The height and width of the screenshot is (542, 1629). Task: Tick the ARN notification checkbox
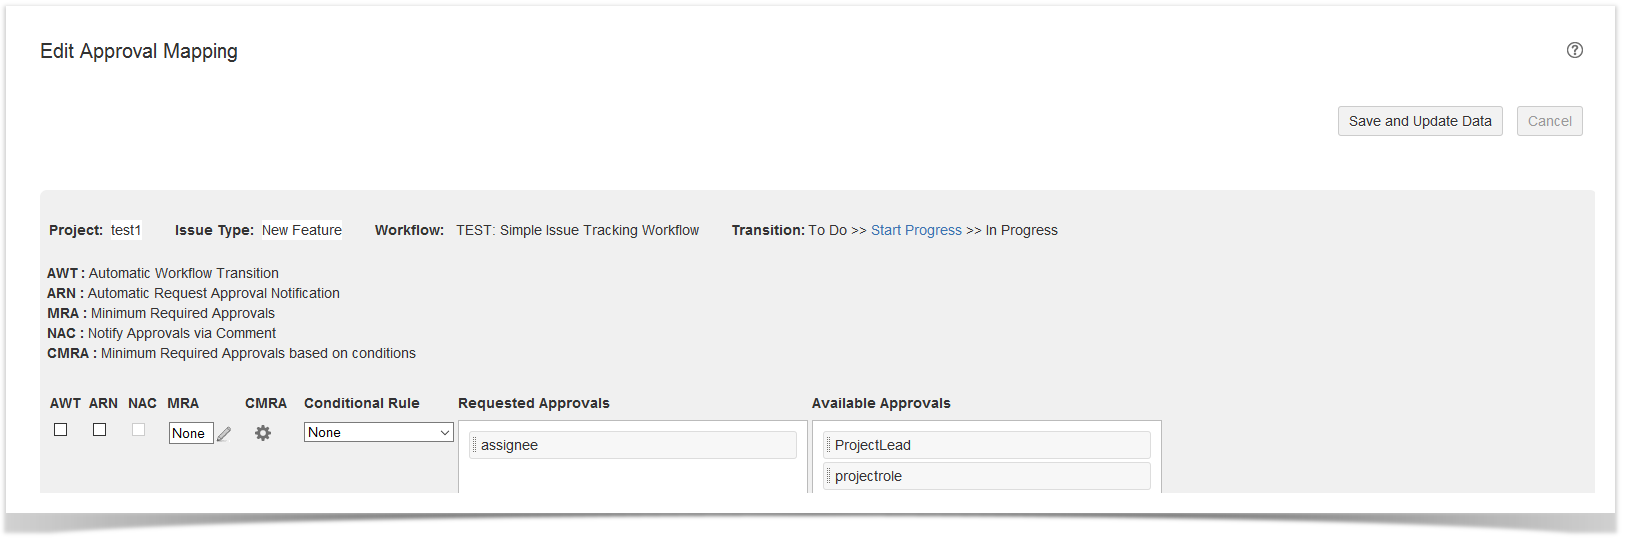tap(100, 430)
